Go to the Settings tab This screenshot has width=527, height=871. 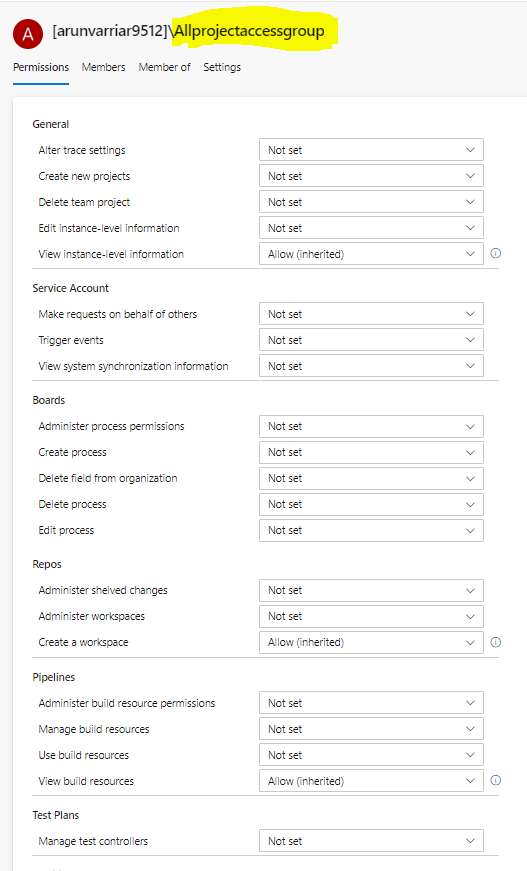point(222,67)
